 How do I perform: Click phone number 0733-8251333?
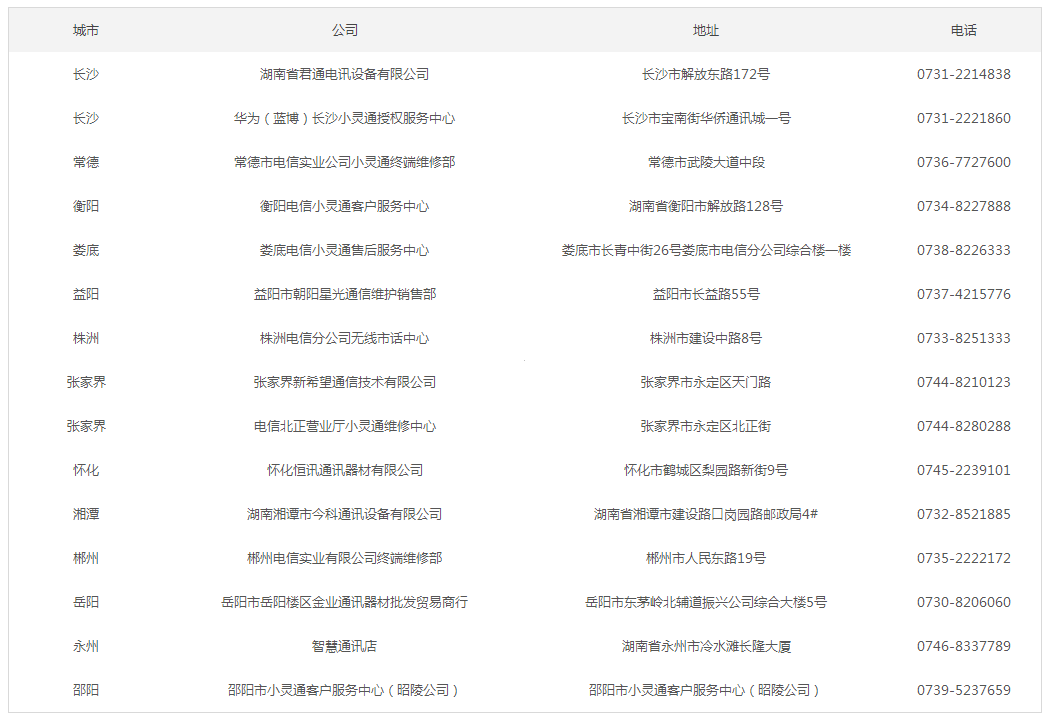(964, 338)
